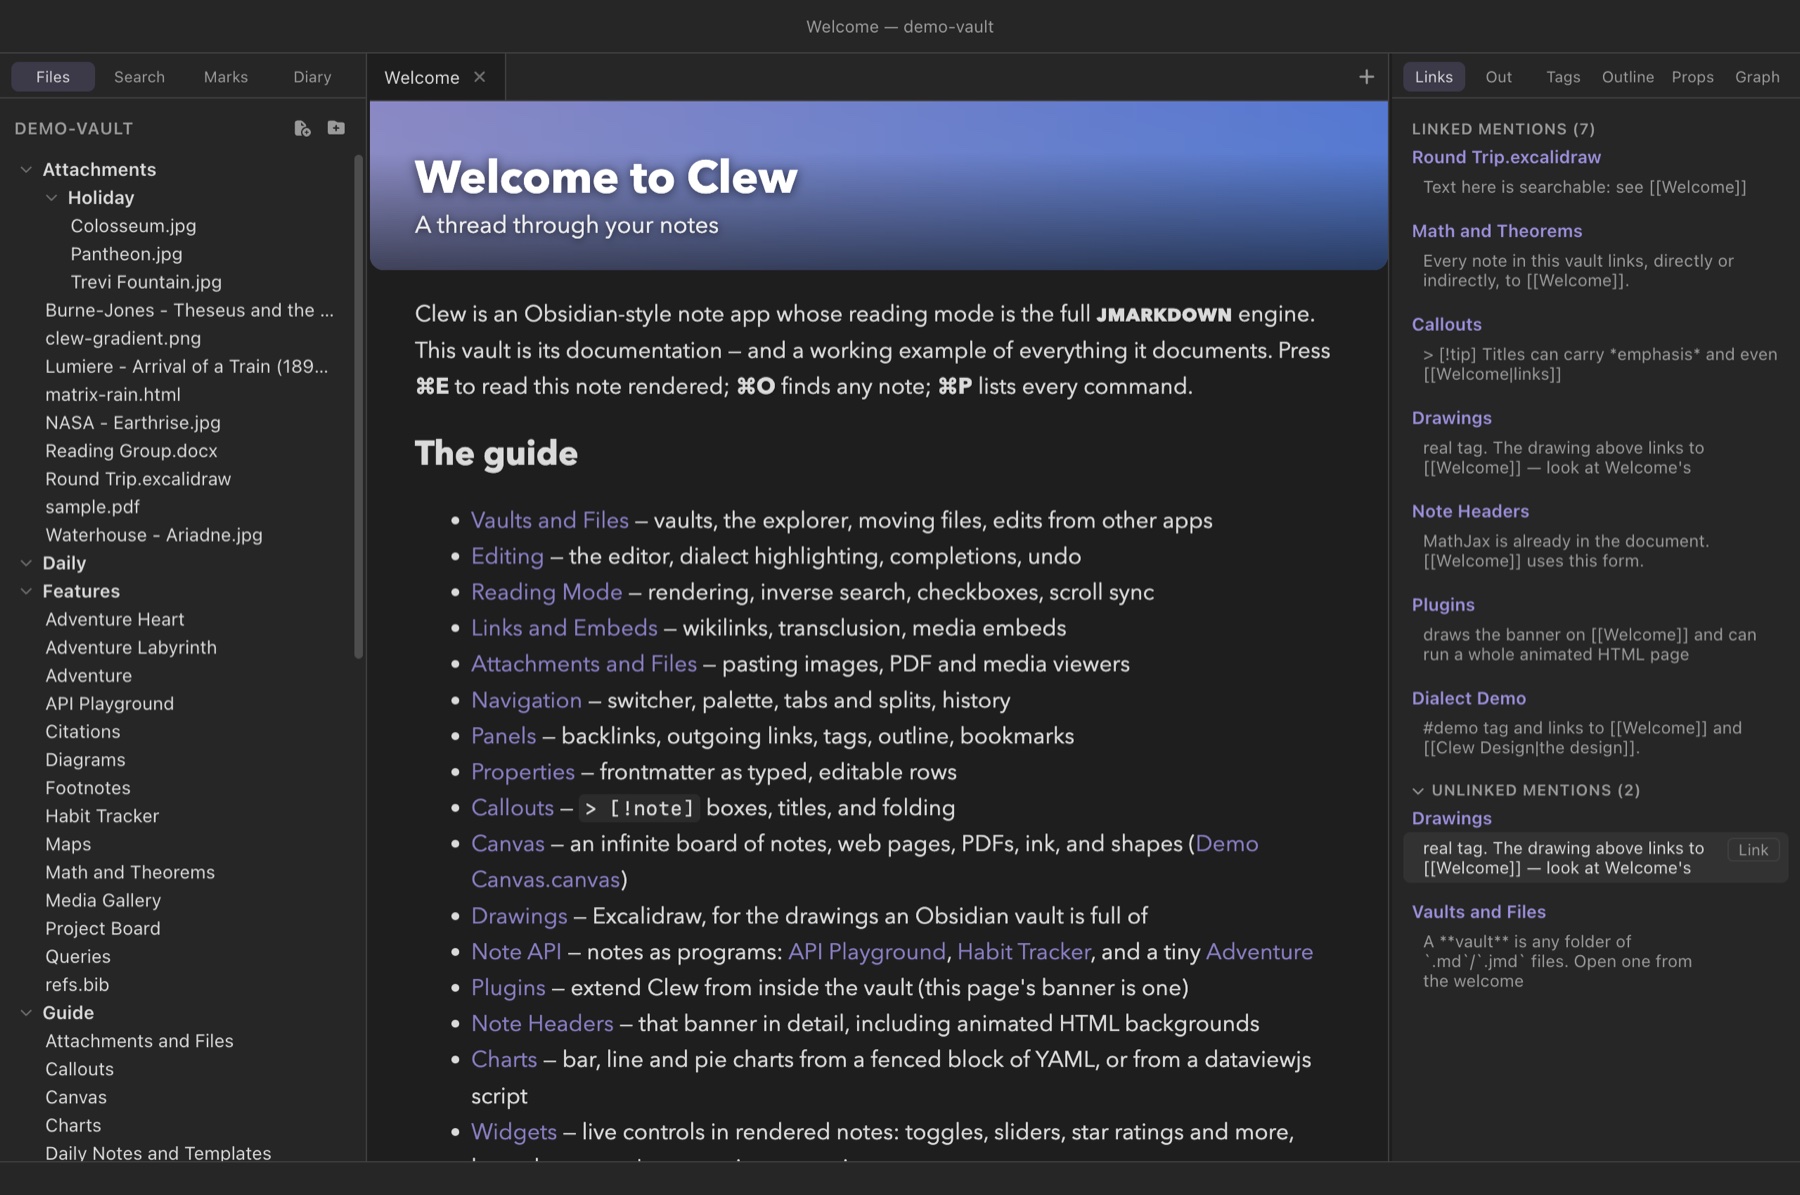Open API Playground in the file tree
Image resolution: width=1800 pixels, height=1195 pixels.
coord(109,704)
